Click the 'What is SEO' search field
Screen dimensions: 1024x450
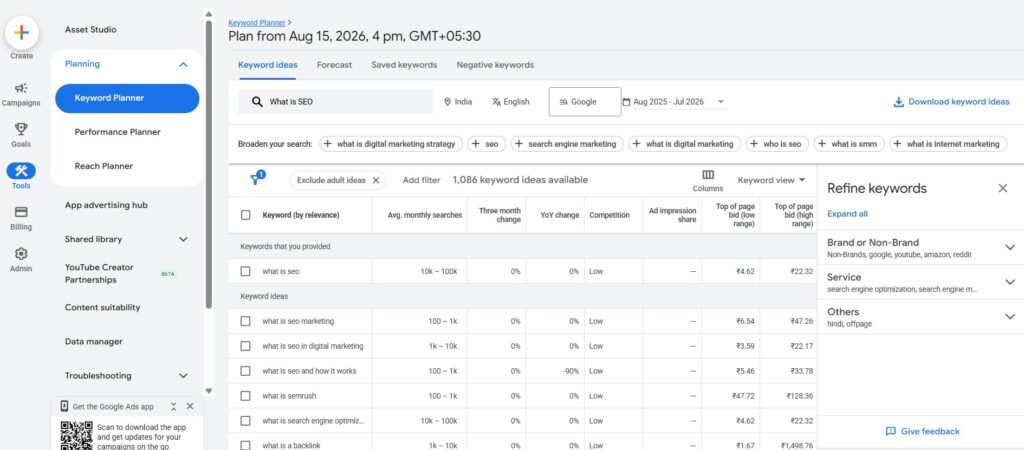pos(336,102)
